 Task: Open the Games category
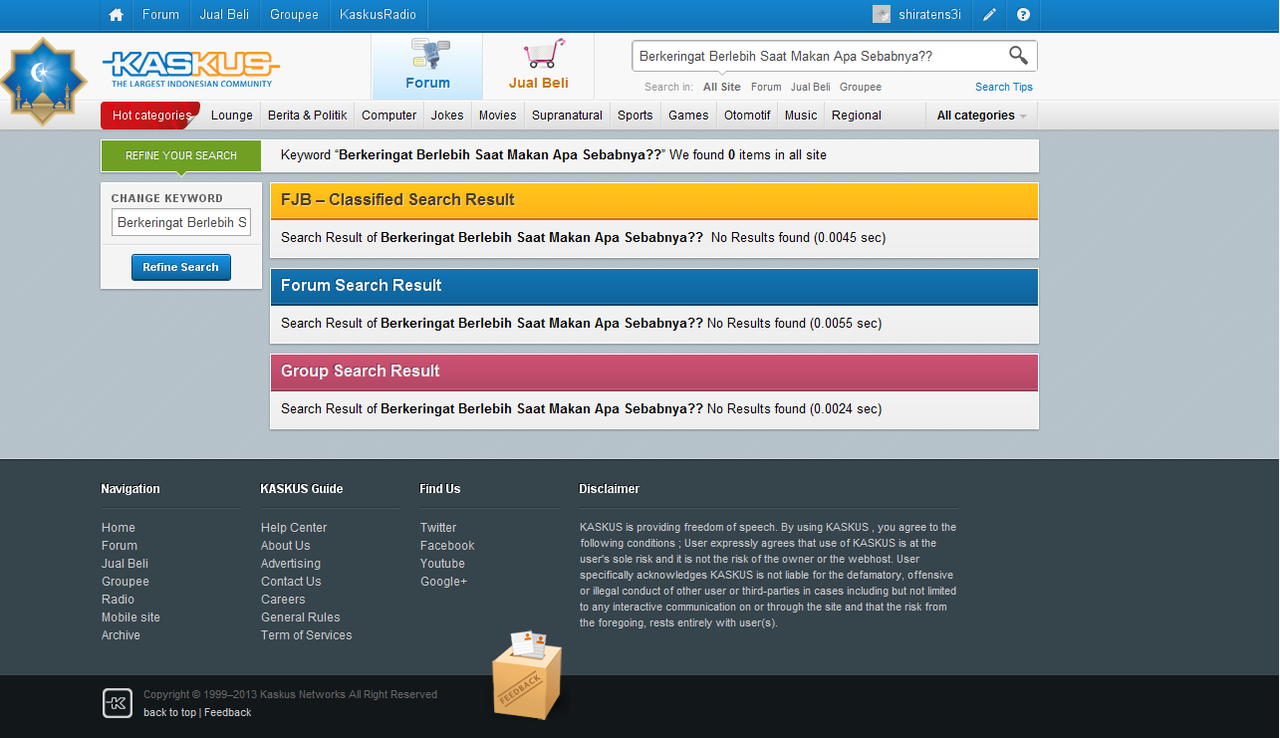tap(688, 115)
